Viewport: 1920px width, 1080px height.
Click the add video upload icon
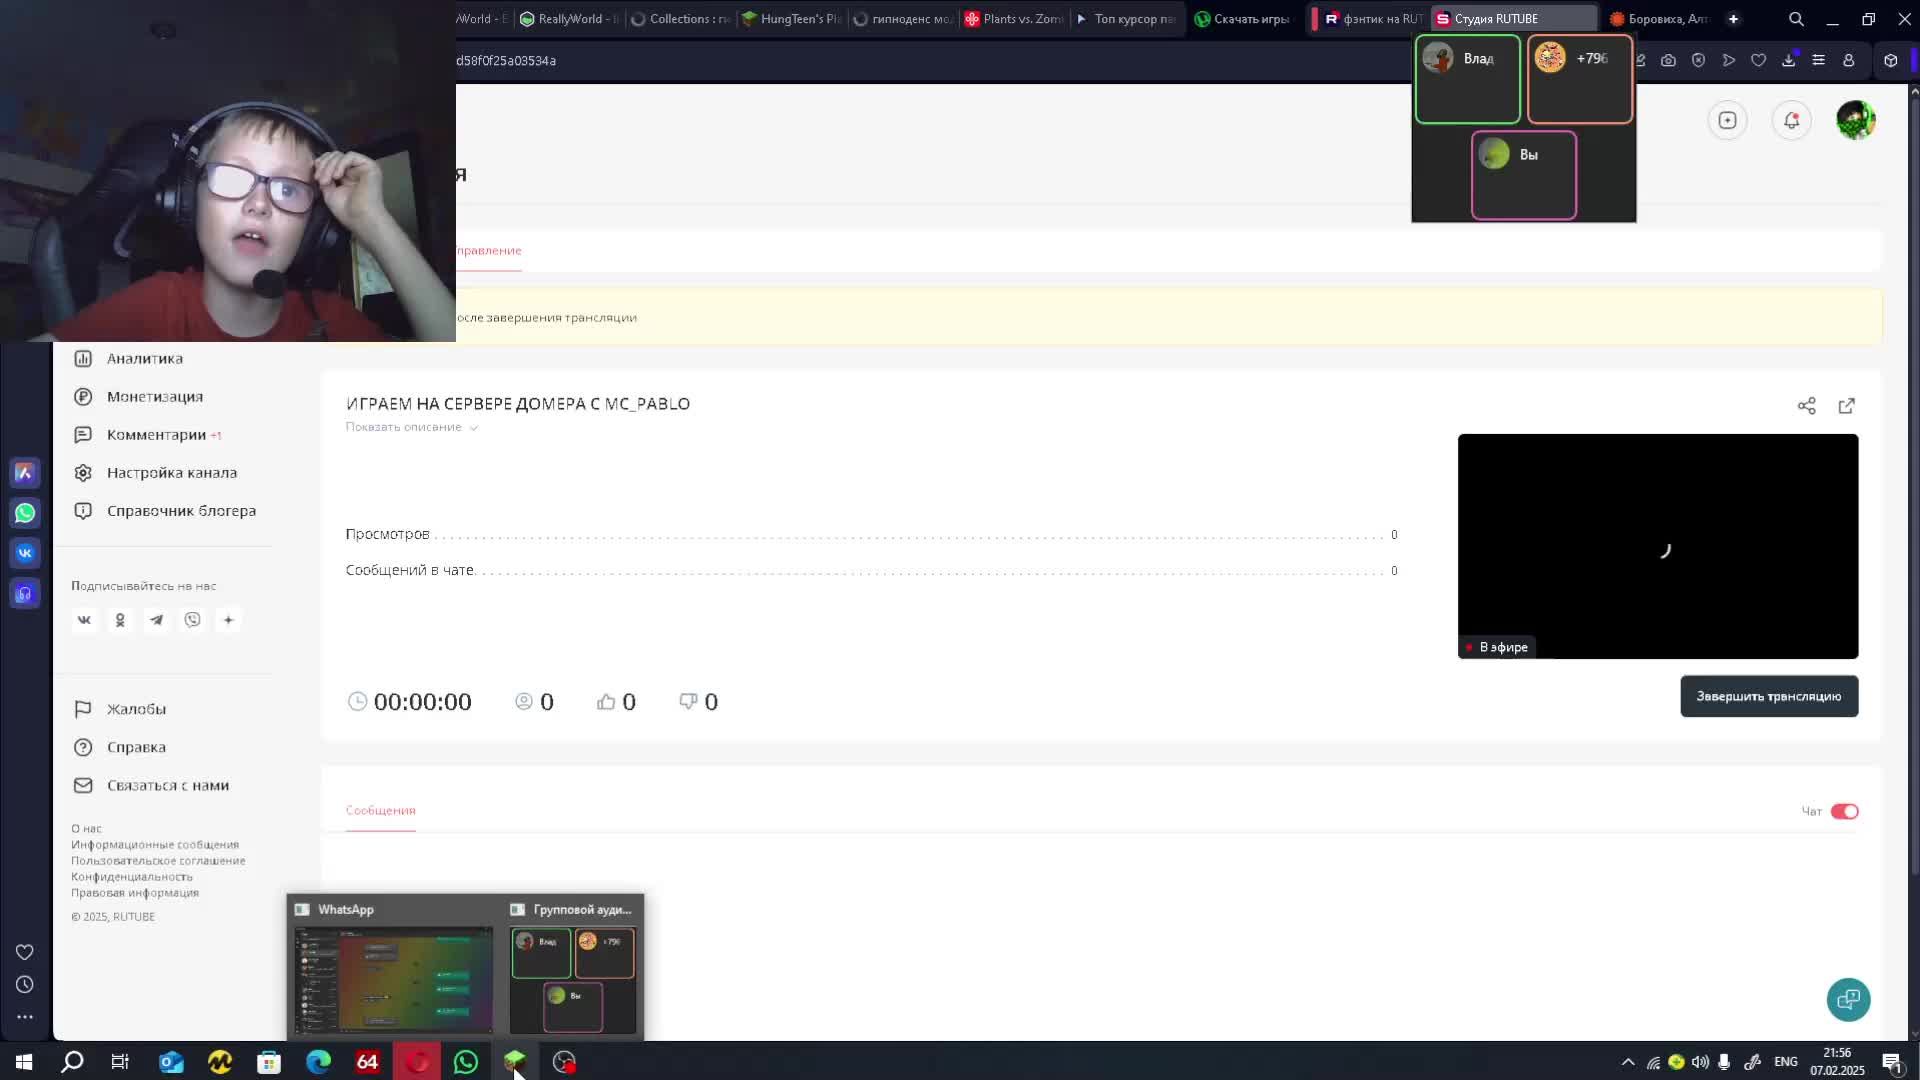tap(1727, 121)
